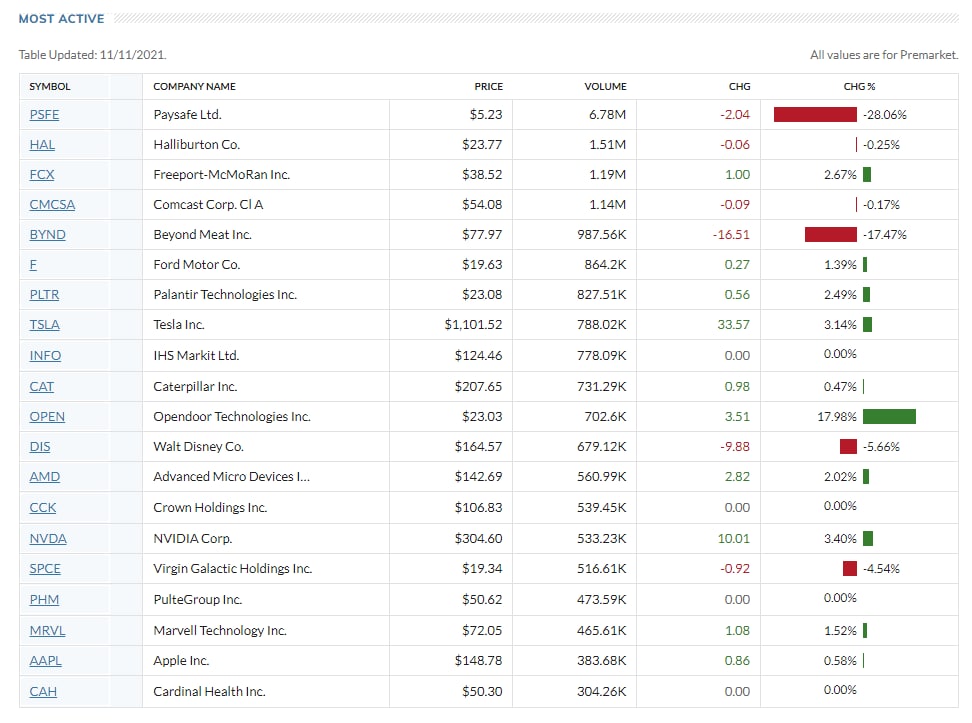The image size is (972, 723).
Task: Click the red bar for Beyond Meat -17.47%
Action: point(831,235)
